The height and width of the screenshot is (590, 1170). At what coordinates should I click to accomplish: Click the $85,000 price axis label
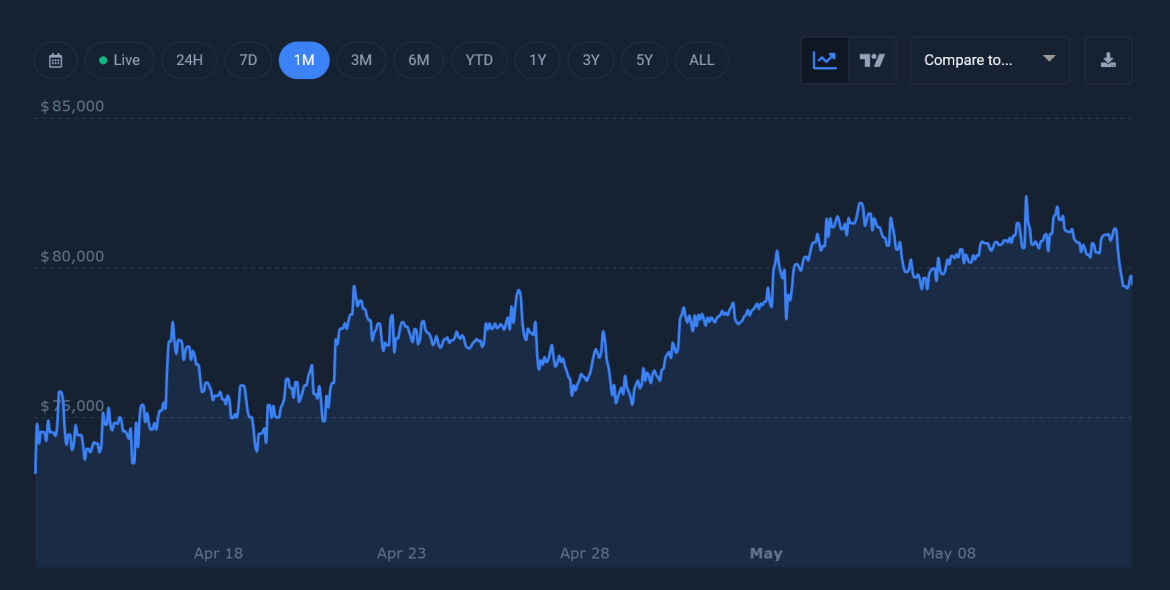(72, 107)
